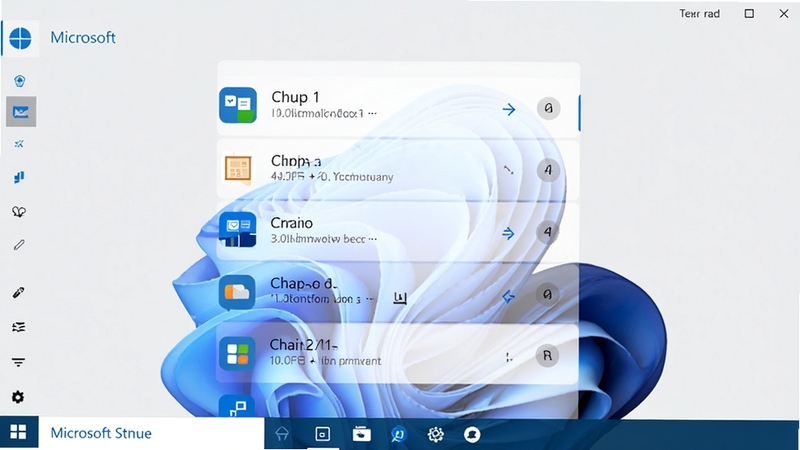Screen dimensions: 800x450
Task: Click the round badge on Chup 1 row
Action: pos(548,108)
